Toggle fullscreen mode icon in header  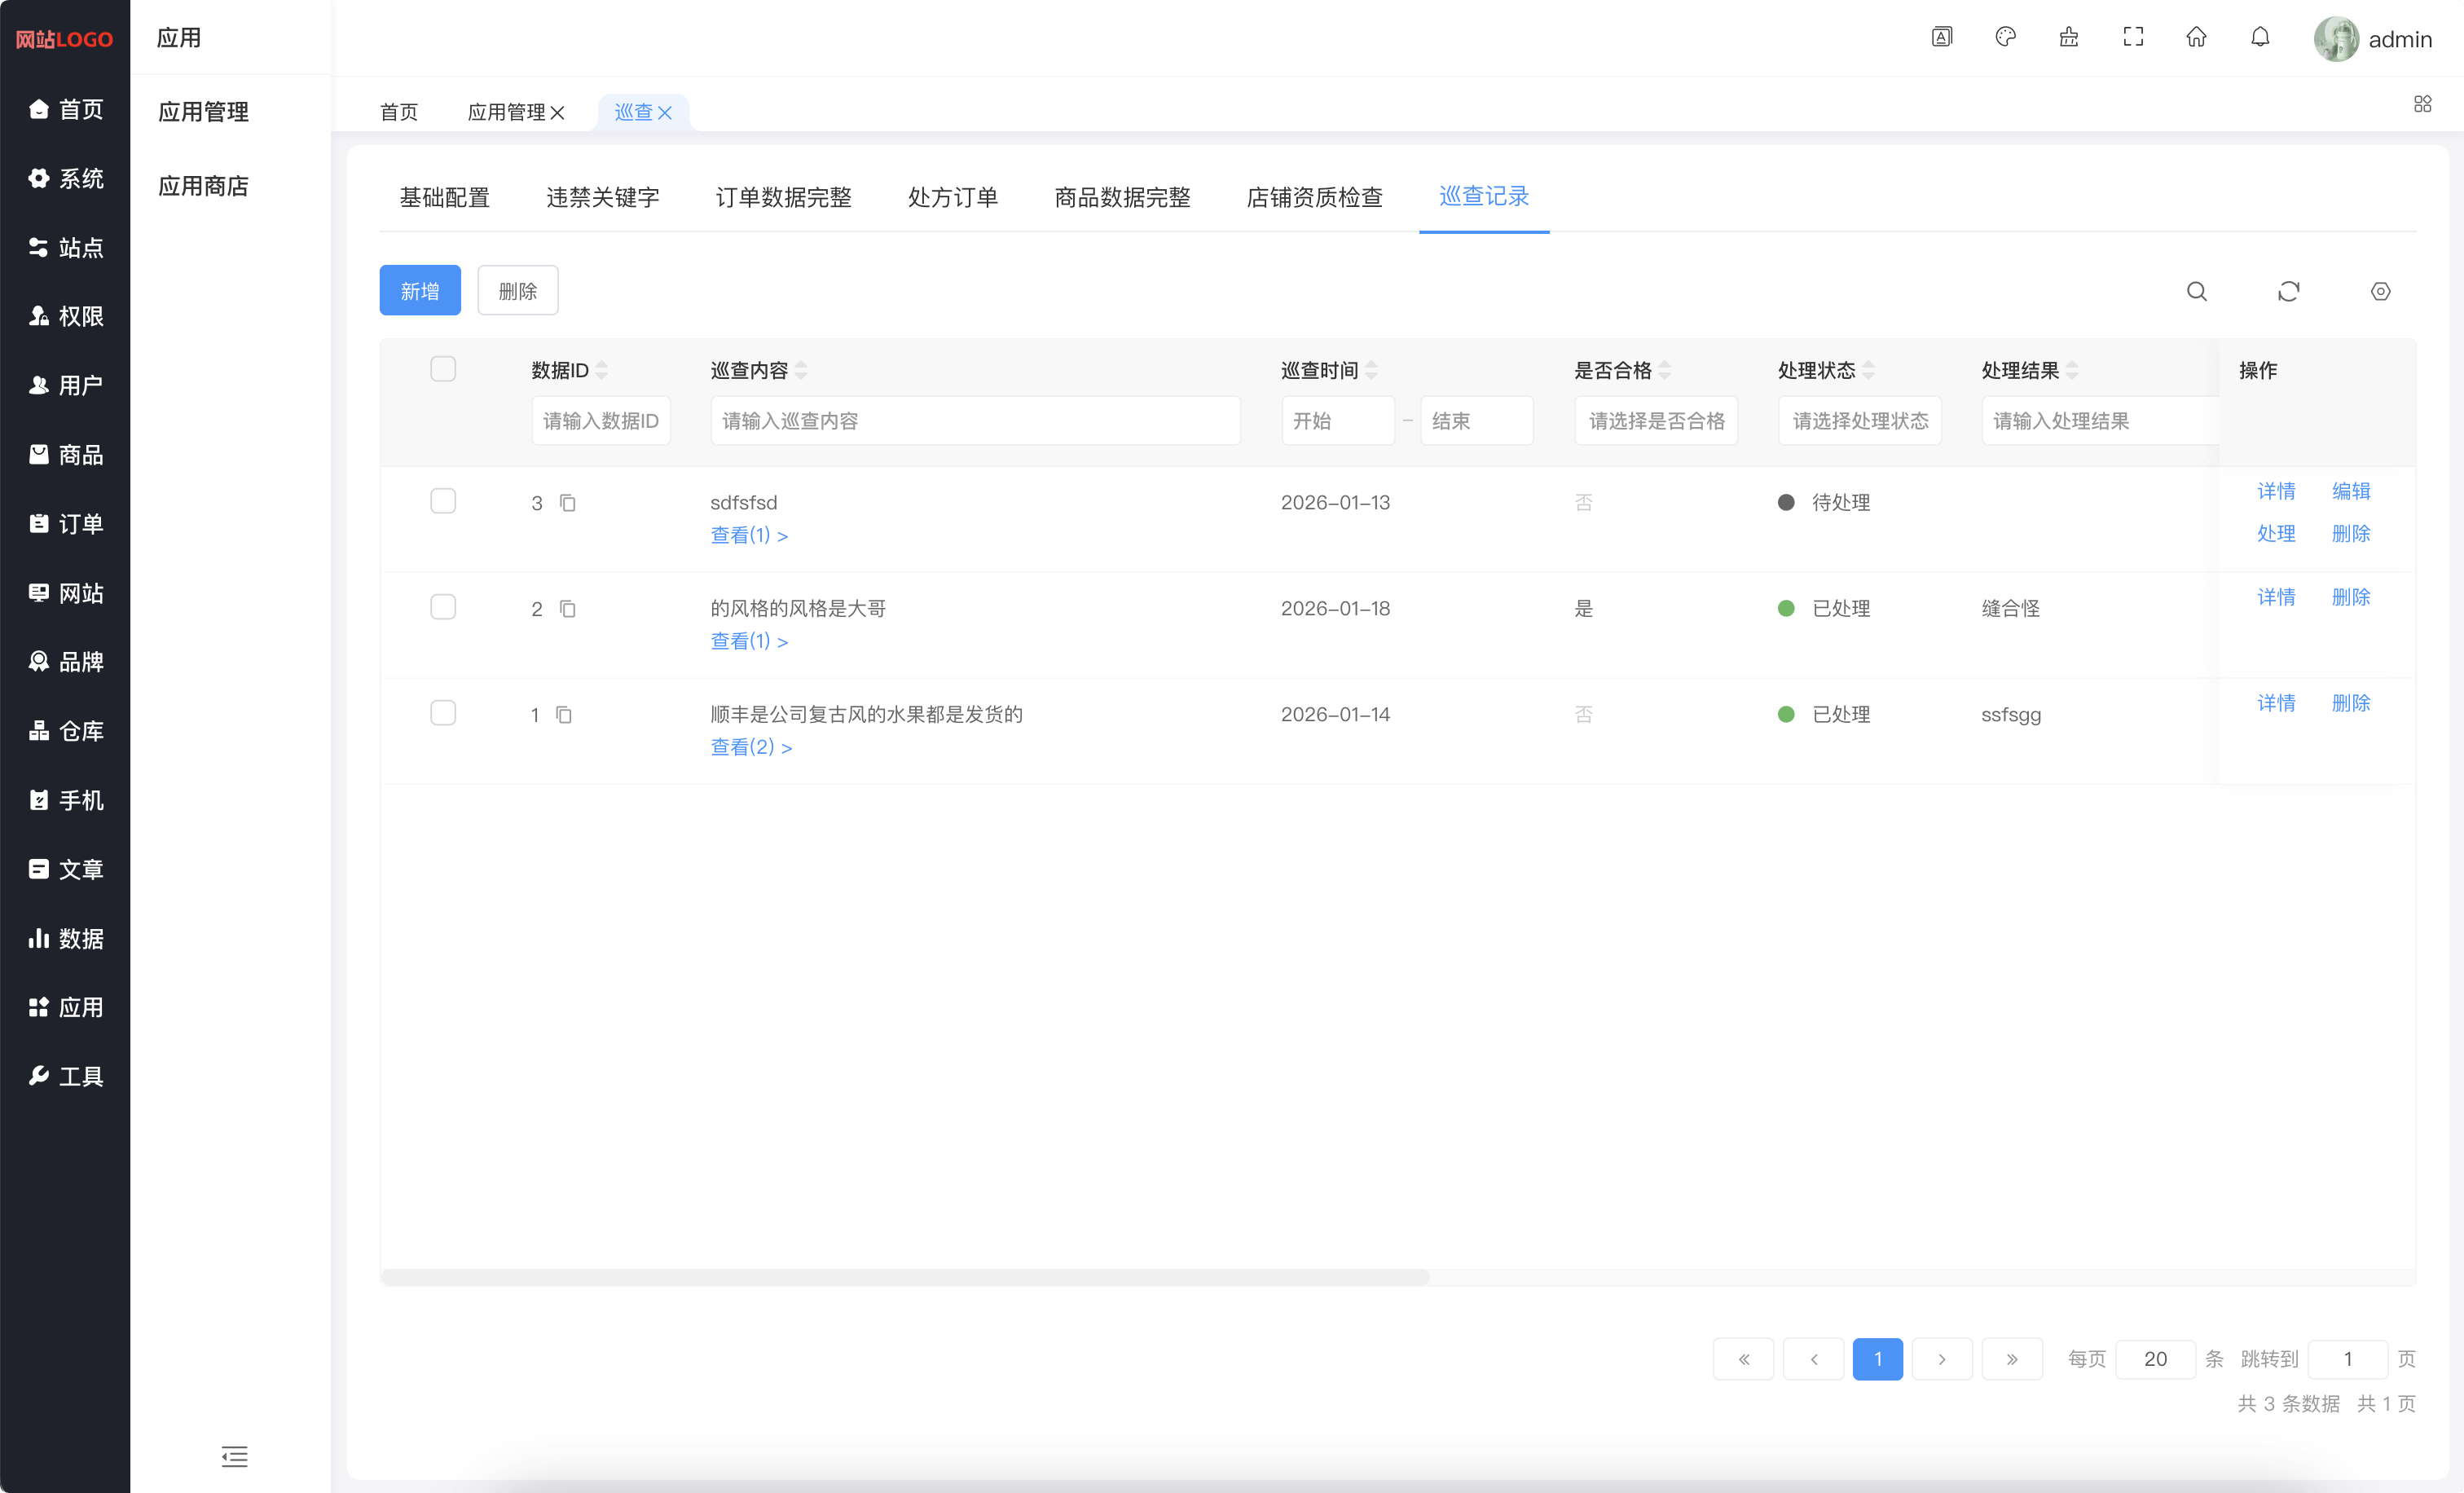point(2133,38)
